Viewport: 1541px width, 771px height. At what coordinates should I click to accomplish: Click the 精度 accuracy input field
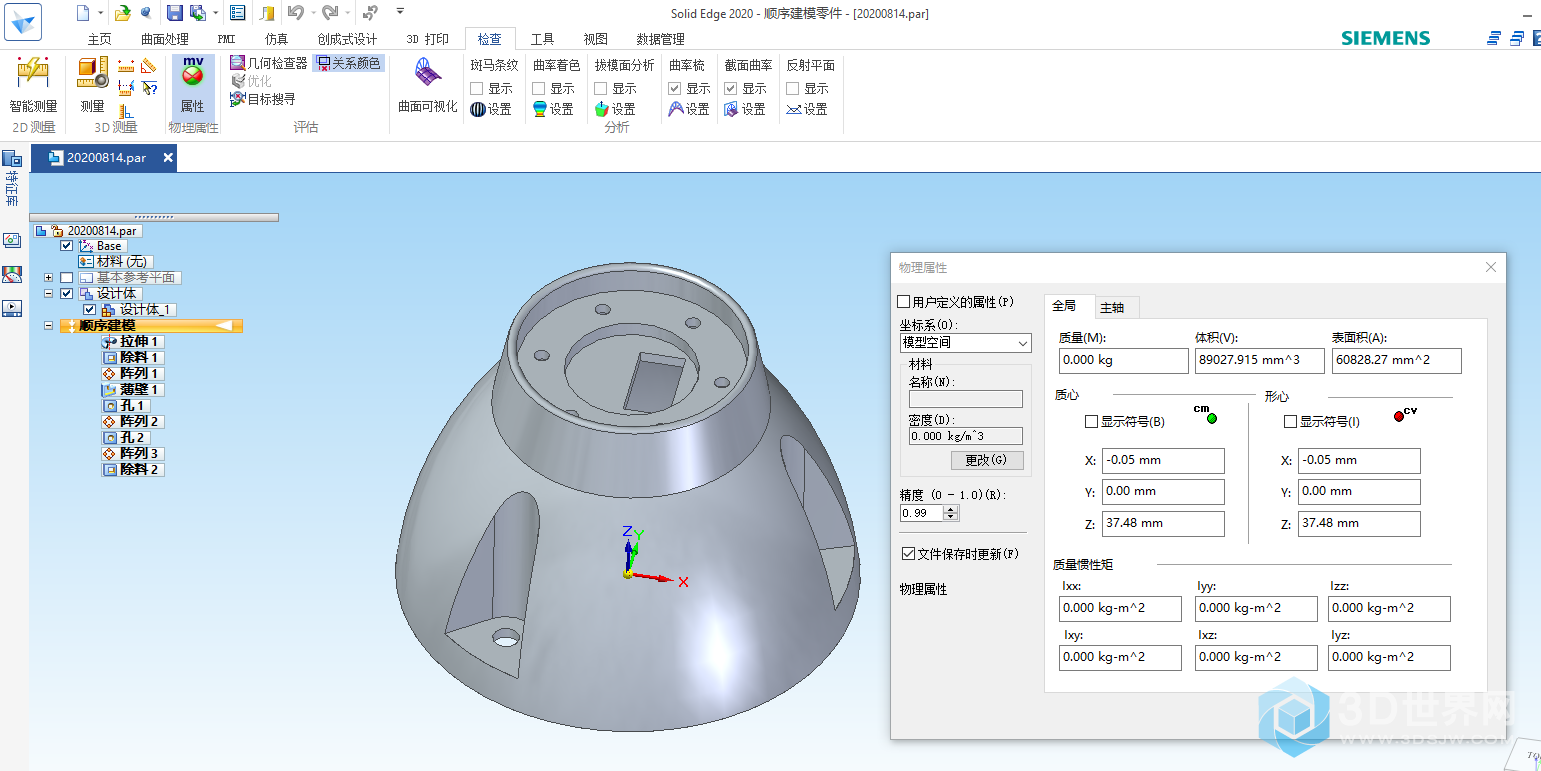pyautogui.click(x=922, y=513)
